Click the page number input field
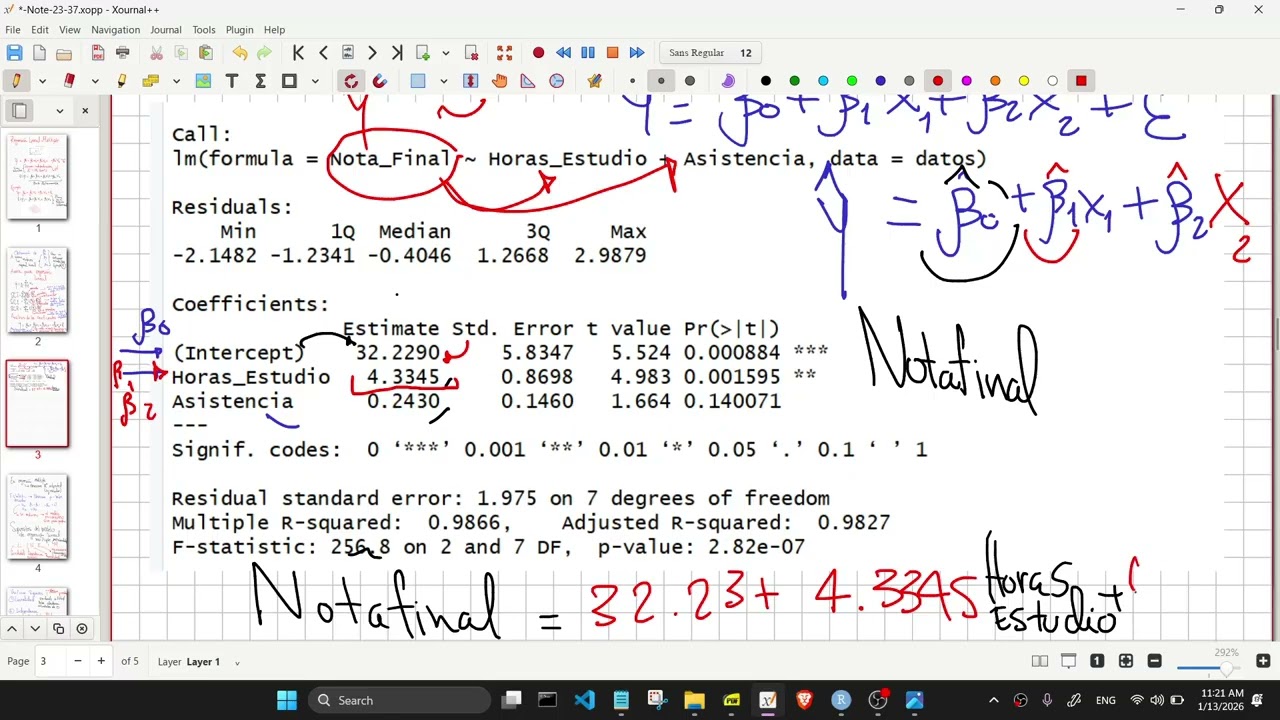Viewport: 1280px width, 720px height. [51, 661]
